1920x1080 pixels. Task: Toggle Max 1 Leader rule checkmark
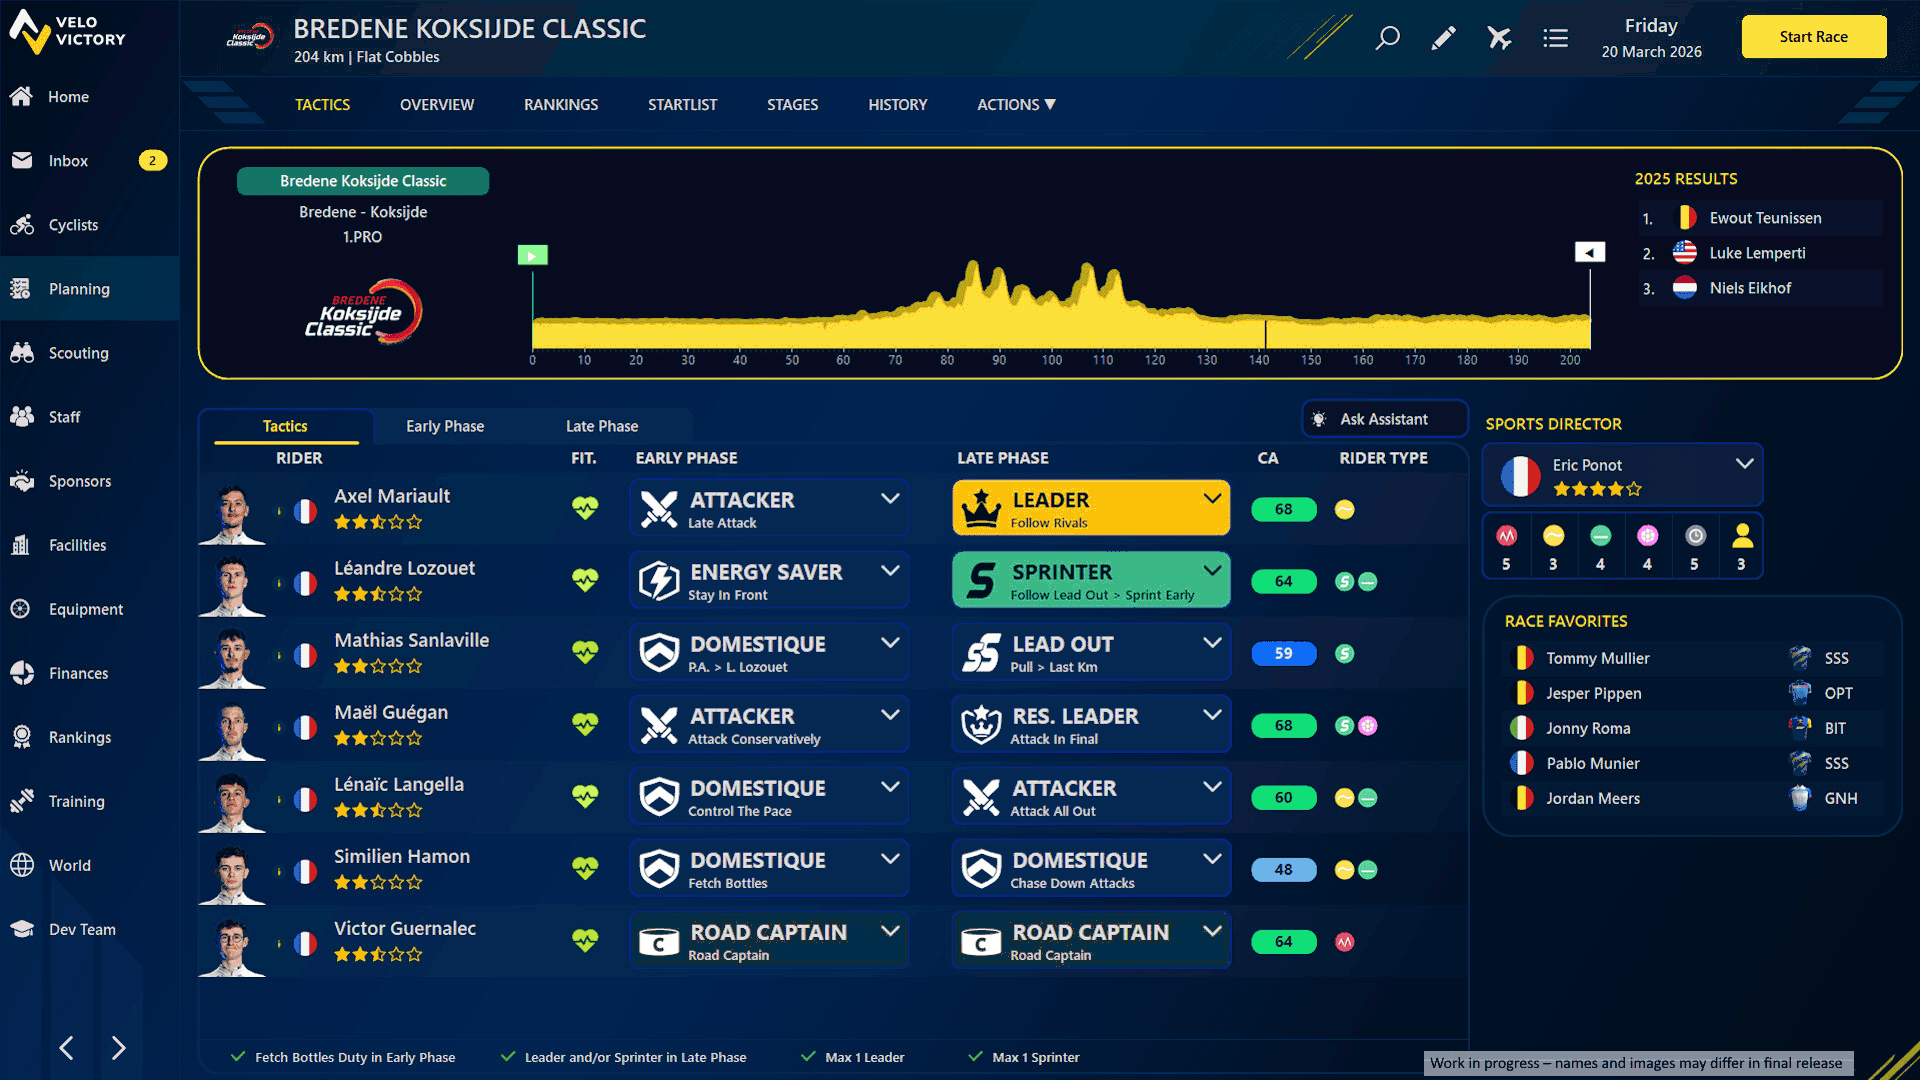(808, 1057)
